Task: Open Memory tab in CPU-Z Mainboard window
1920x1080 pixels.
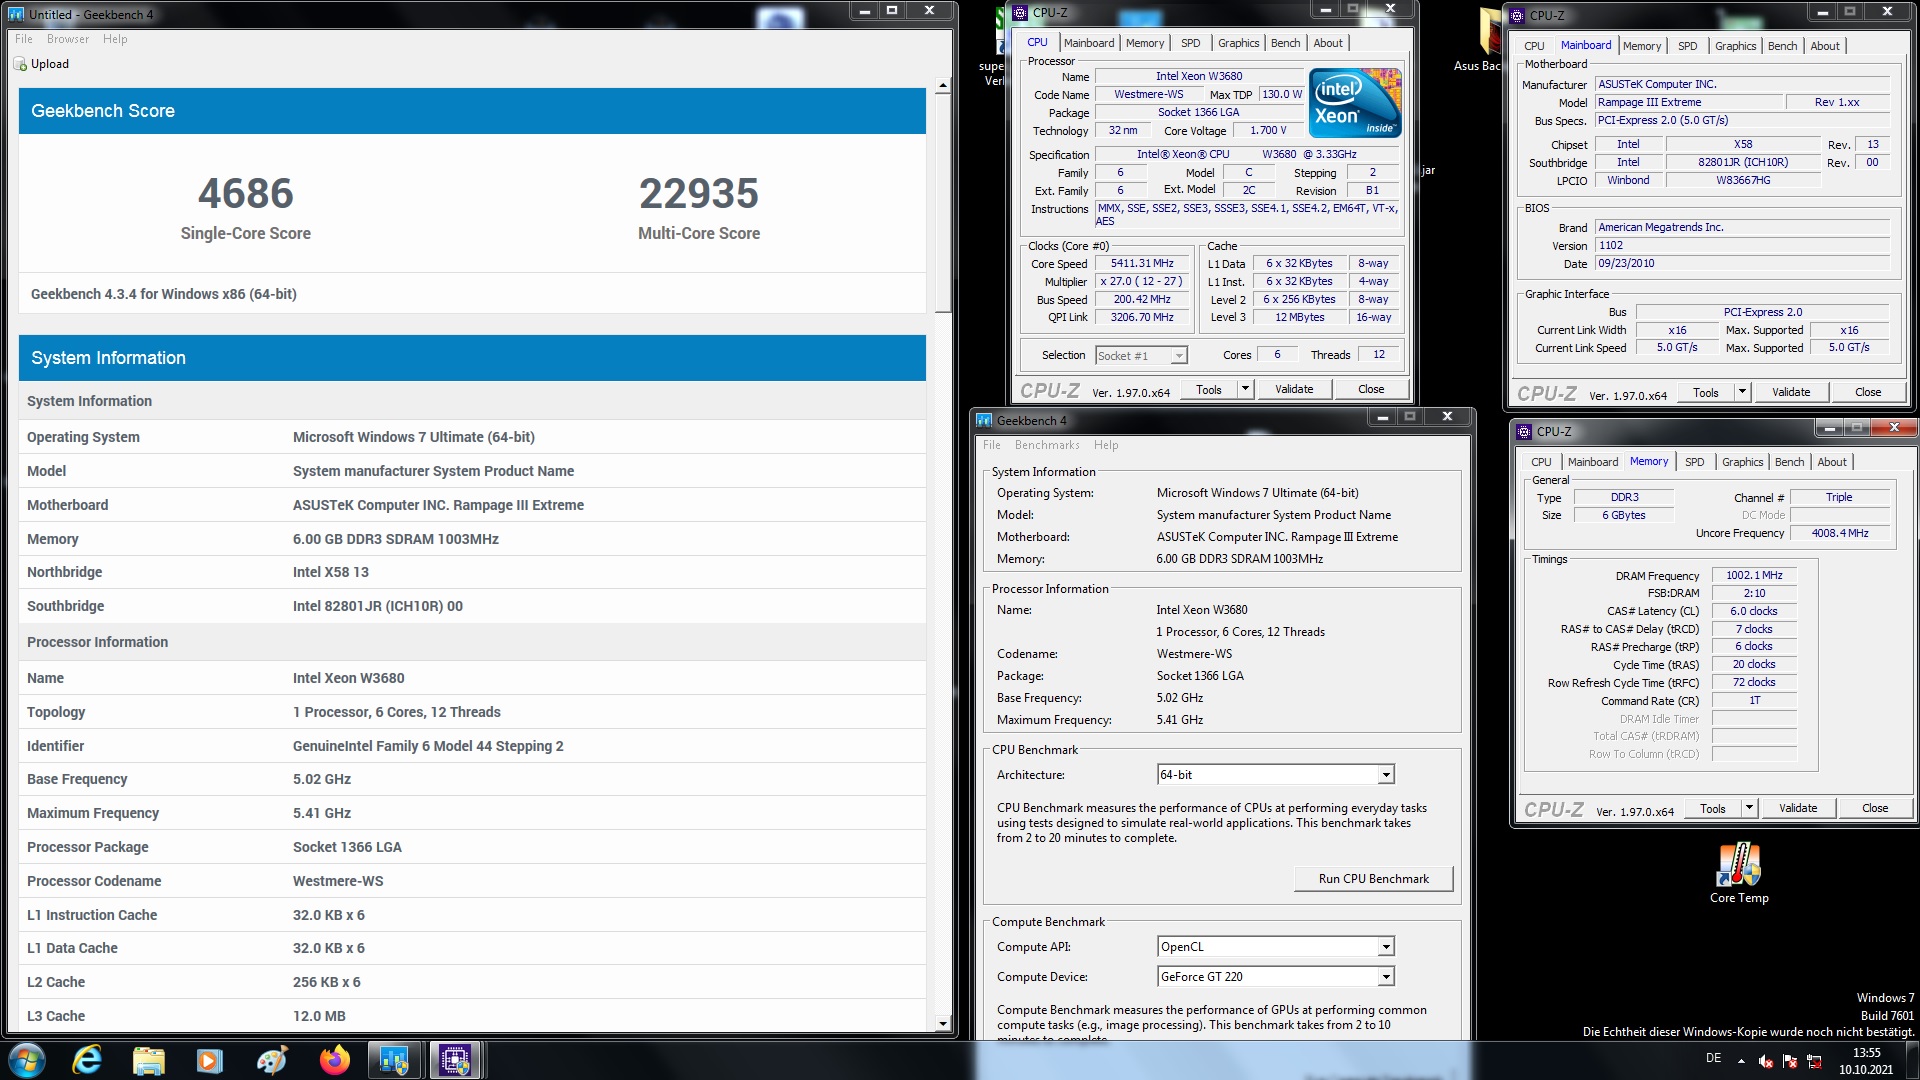Action: click(x=1642, y=46)
